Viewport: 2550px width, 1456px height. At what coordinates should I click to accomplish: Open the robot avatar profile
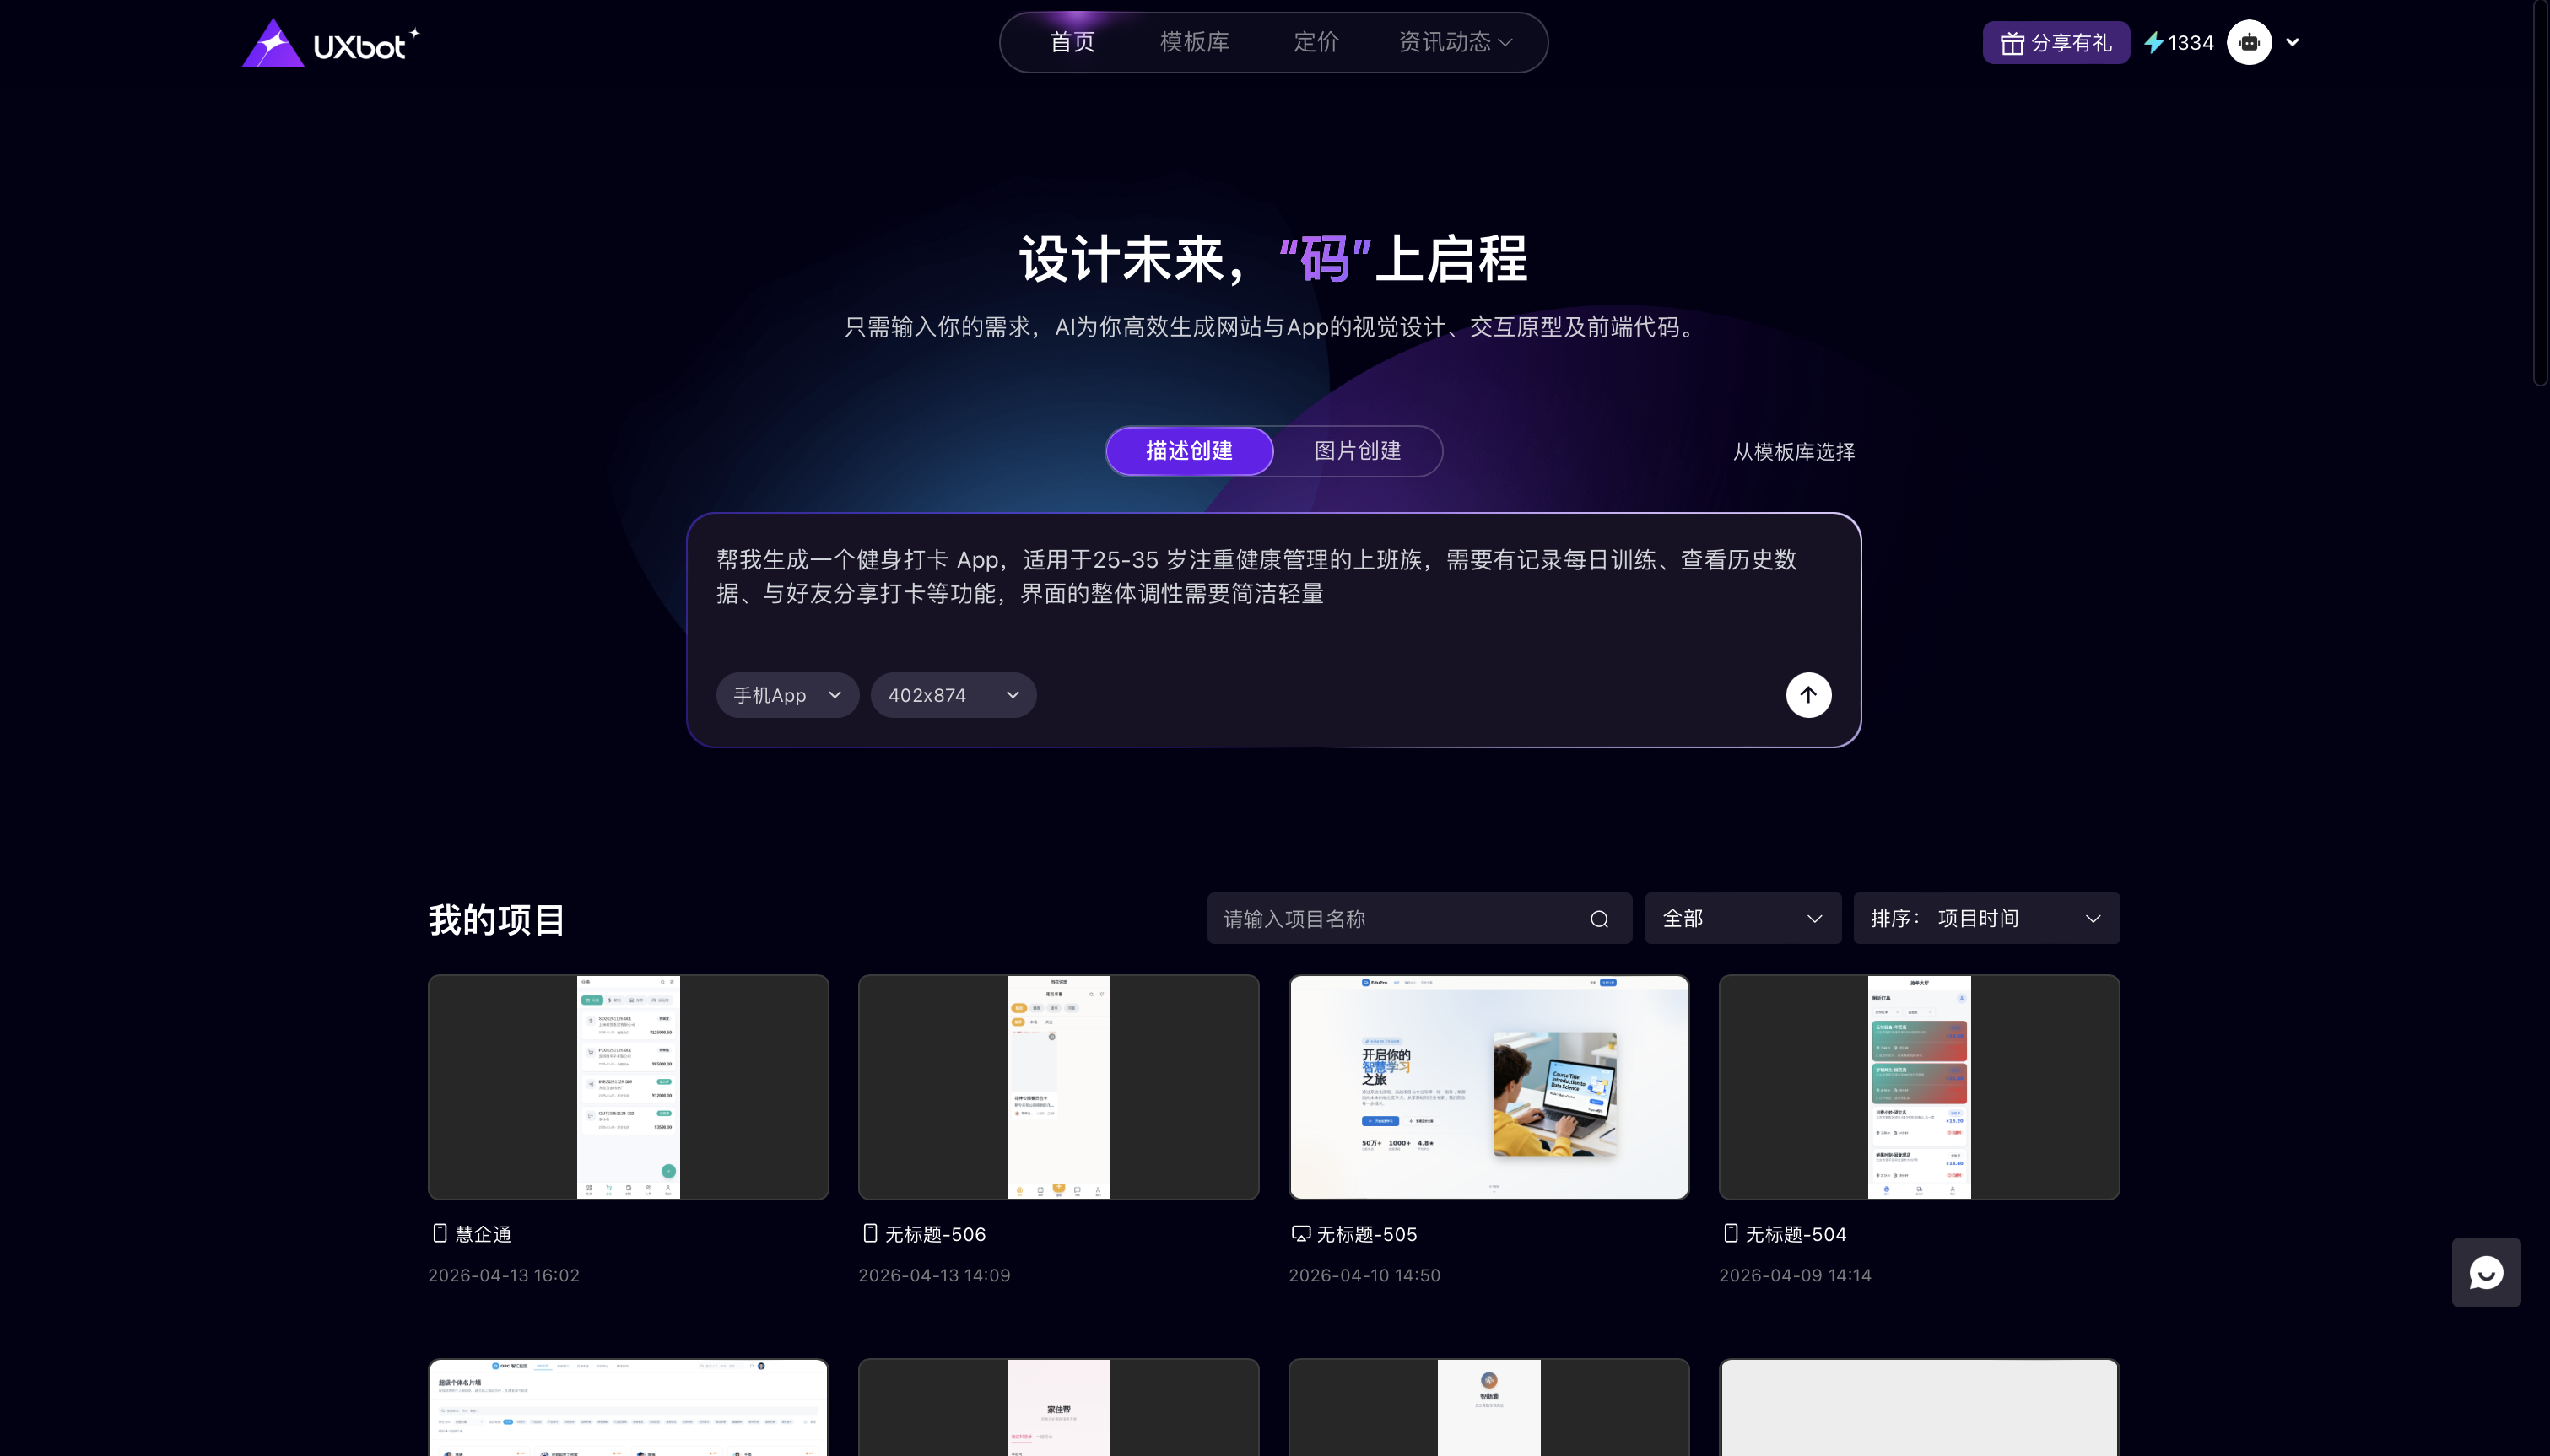2249,42
